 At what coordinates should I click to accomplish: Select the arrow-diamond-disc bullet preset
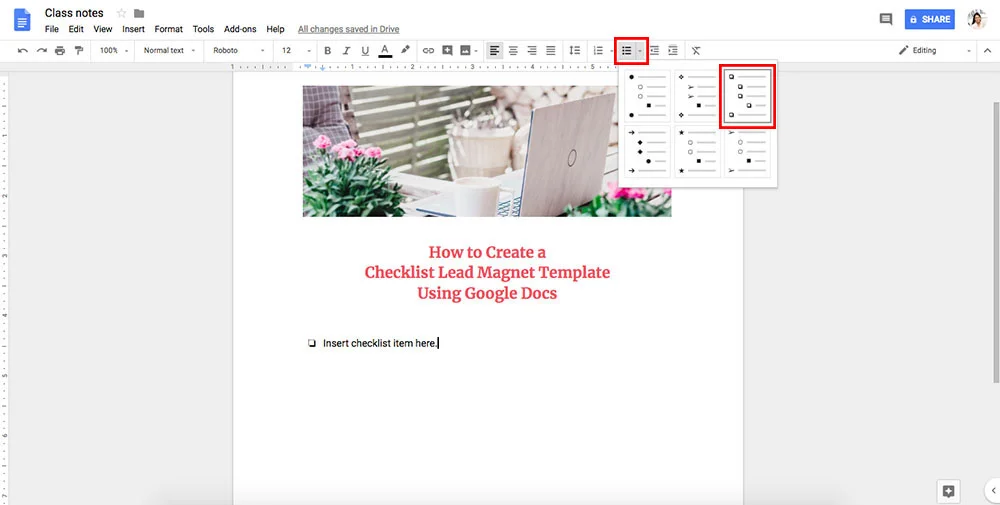point(647,152)
